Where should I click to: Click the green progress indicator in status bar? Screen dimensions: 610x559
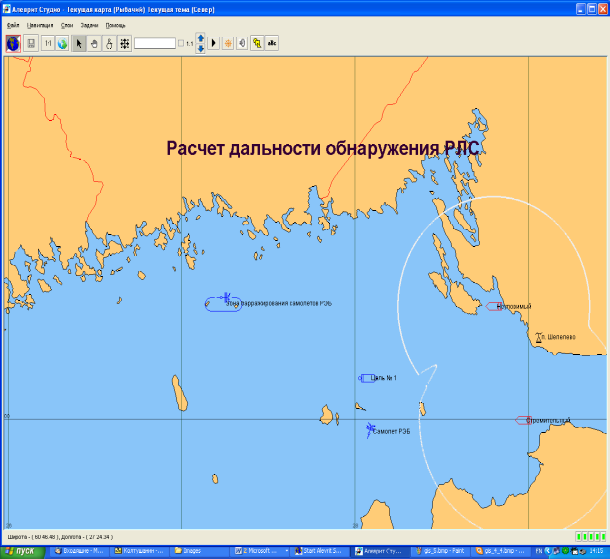tap(591, 537)
